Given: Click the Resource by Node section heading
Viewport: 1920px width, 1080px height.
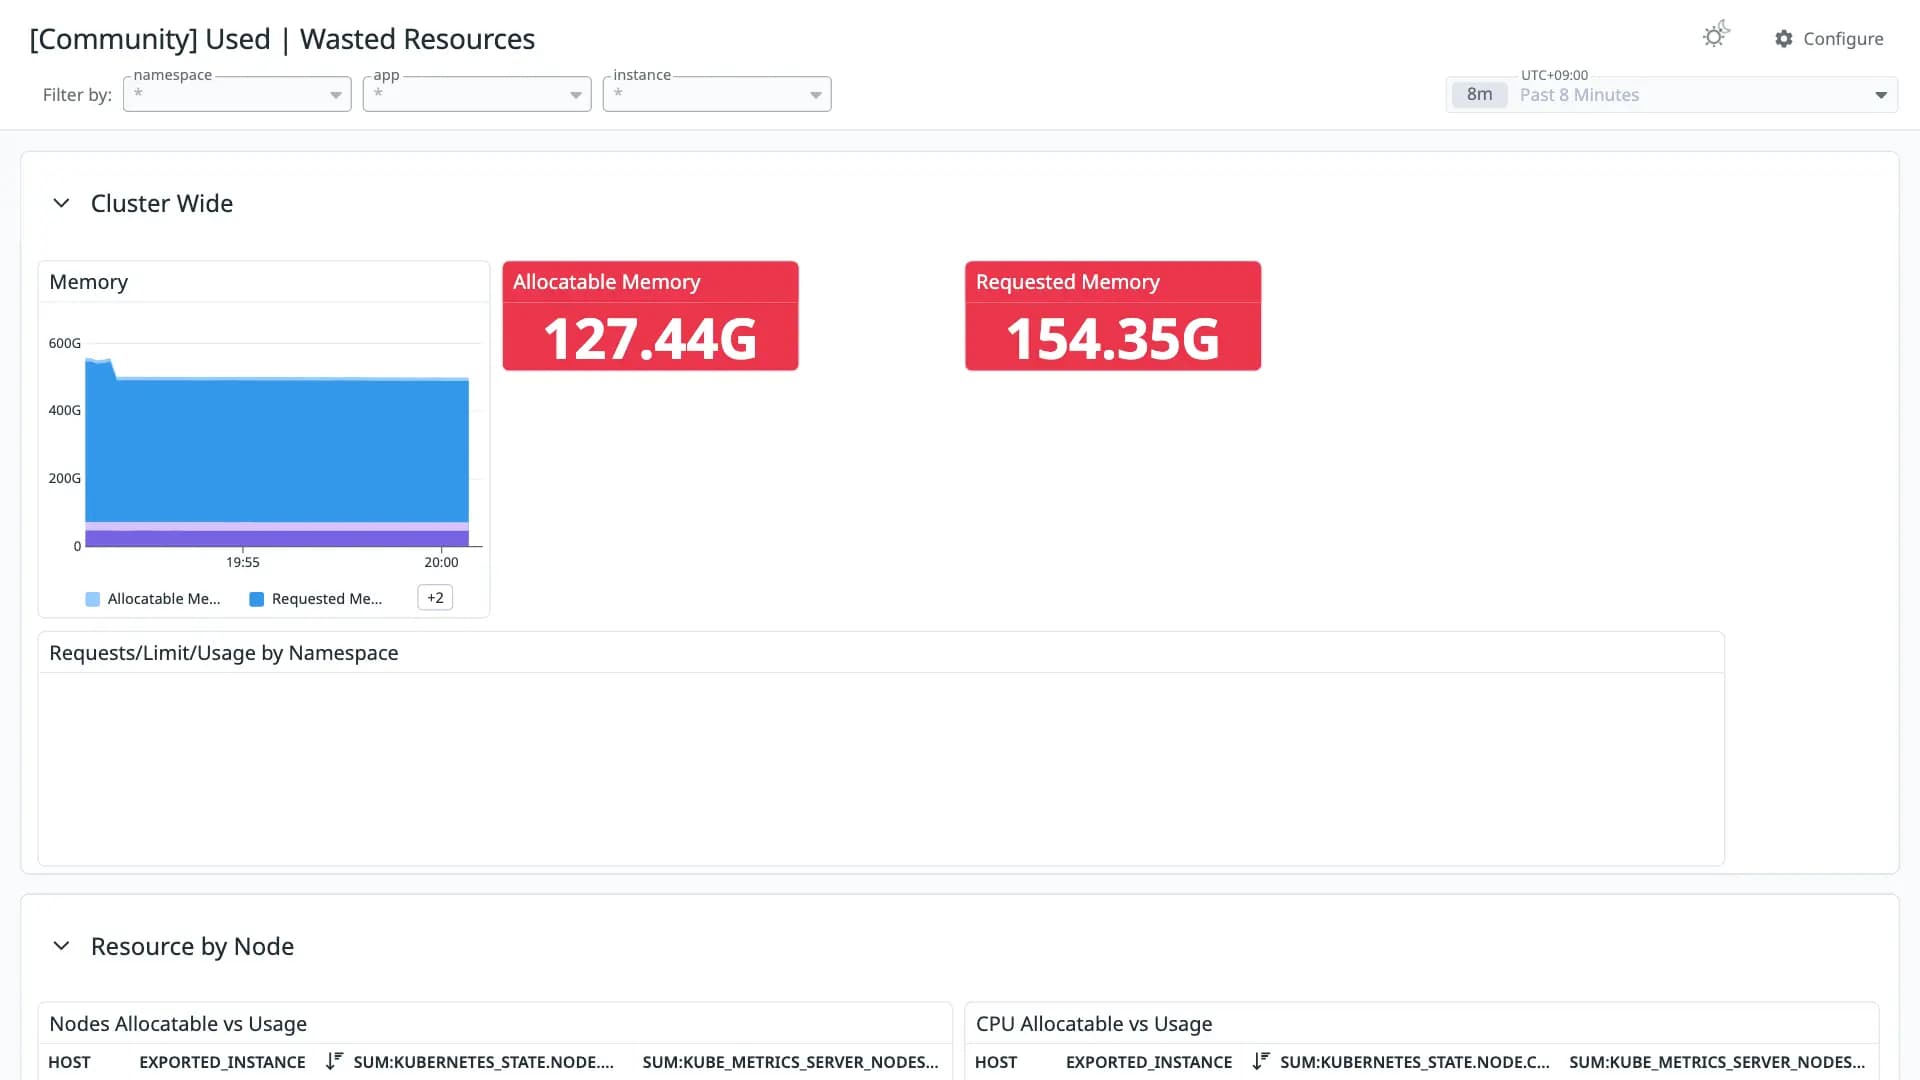Looking at the screenshot, I should tap(192, 946).
